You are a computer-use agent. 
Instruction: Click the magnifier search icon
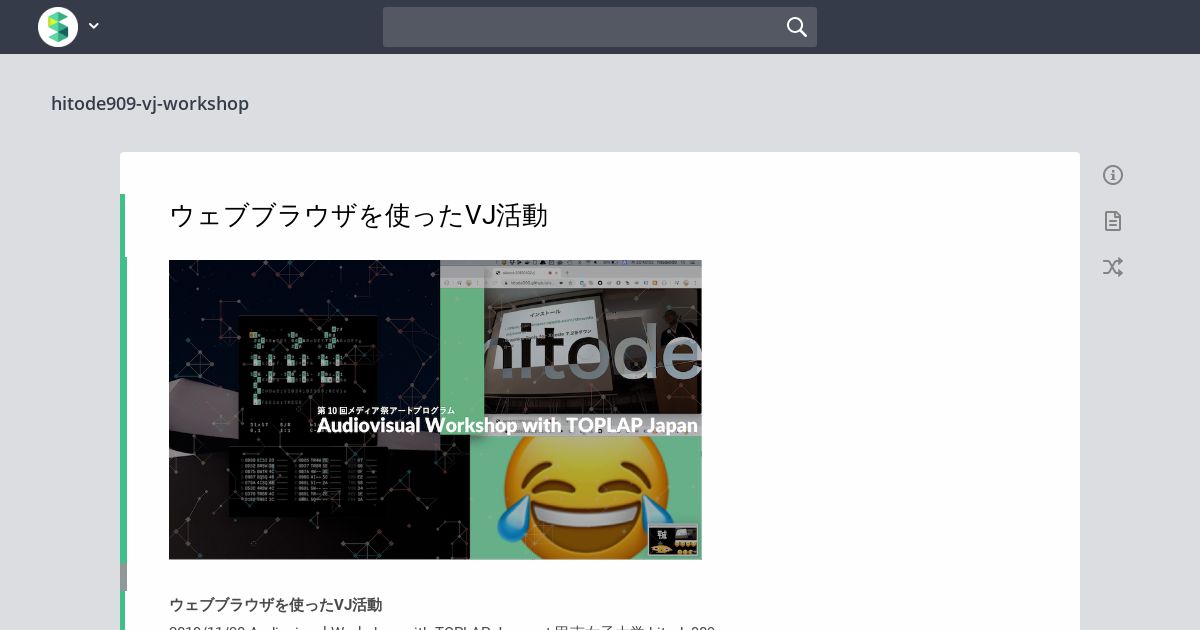click(796, 27)
